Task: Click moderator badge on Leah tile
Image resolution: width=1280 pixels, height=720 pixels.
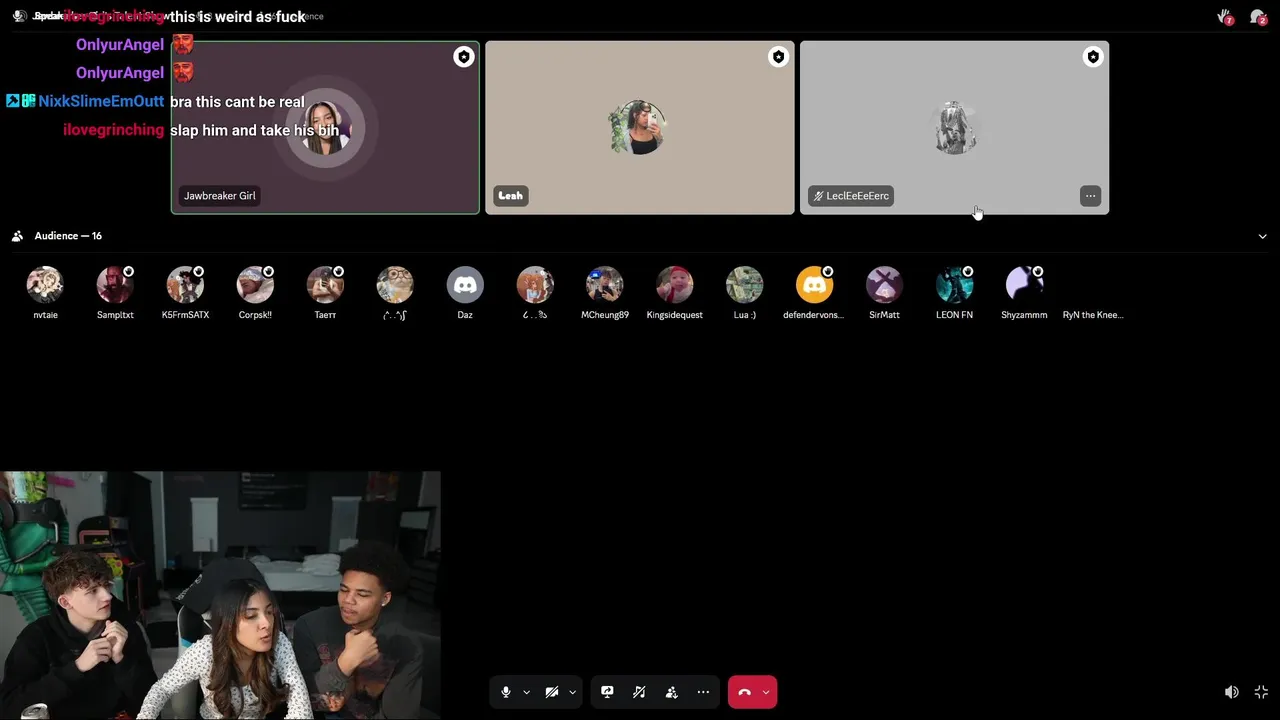Action: pyautogui.click(x=778, y=57)
